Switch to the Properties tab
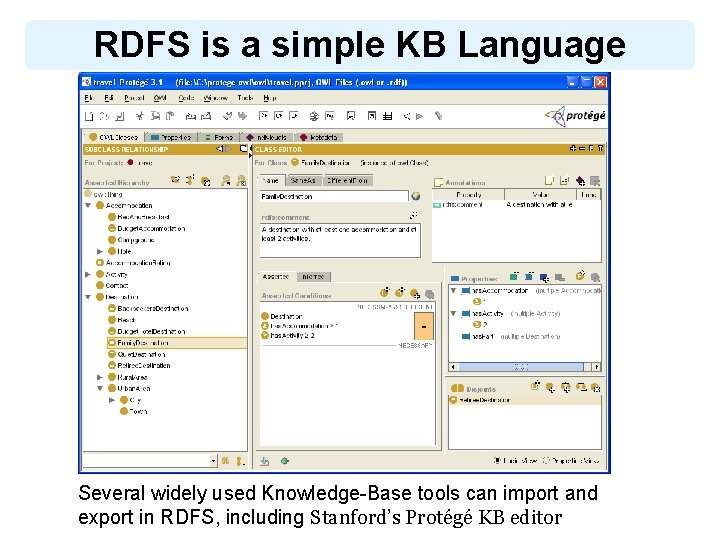 (x=171, y=137)
